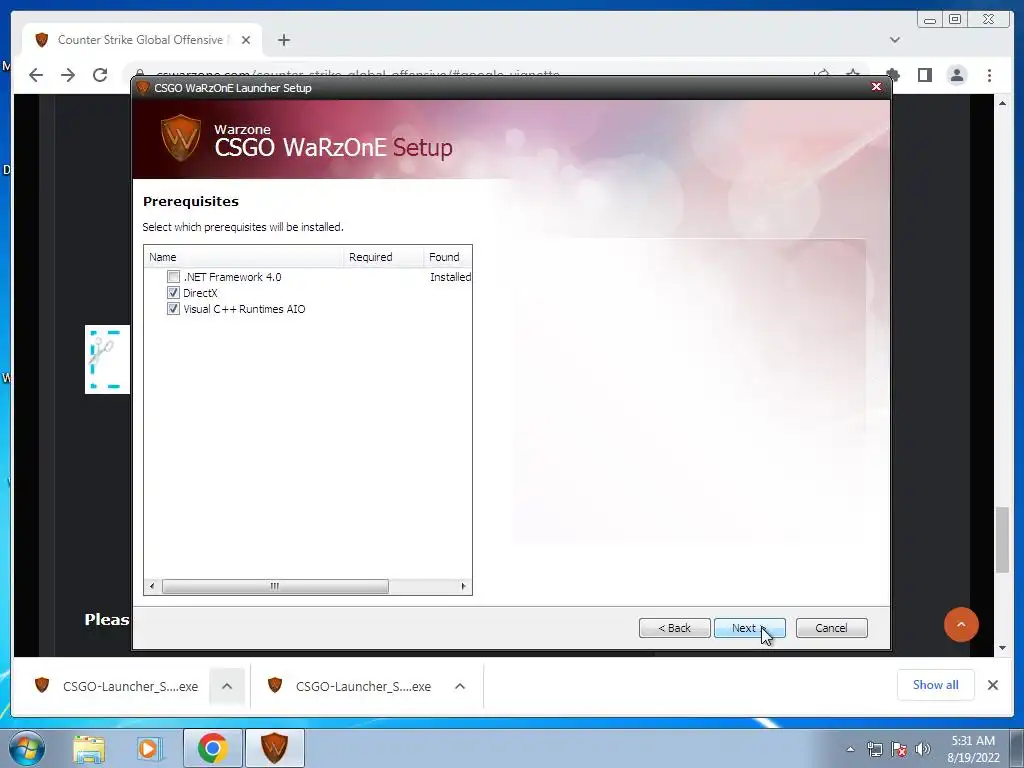Close the Chrome downloads bar

[993, 685]
